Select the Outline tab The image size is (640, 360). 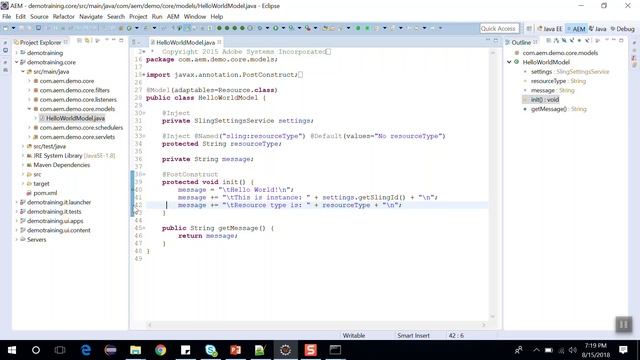[x=521, y=42]
